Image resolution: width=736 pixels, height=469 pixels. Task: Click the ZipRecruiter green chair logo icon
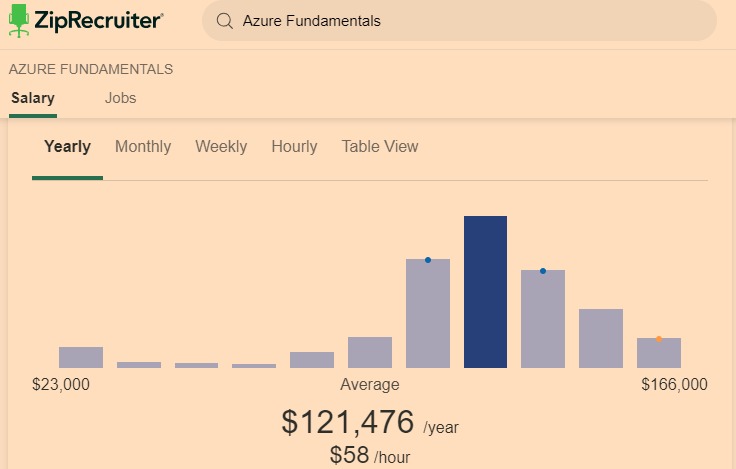click(x=19, y=20)
